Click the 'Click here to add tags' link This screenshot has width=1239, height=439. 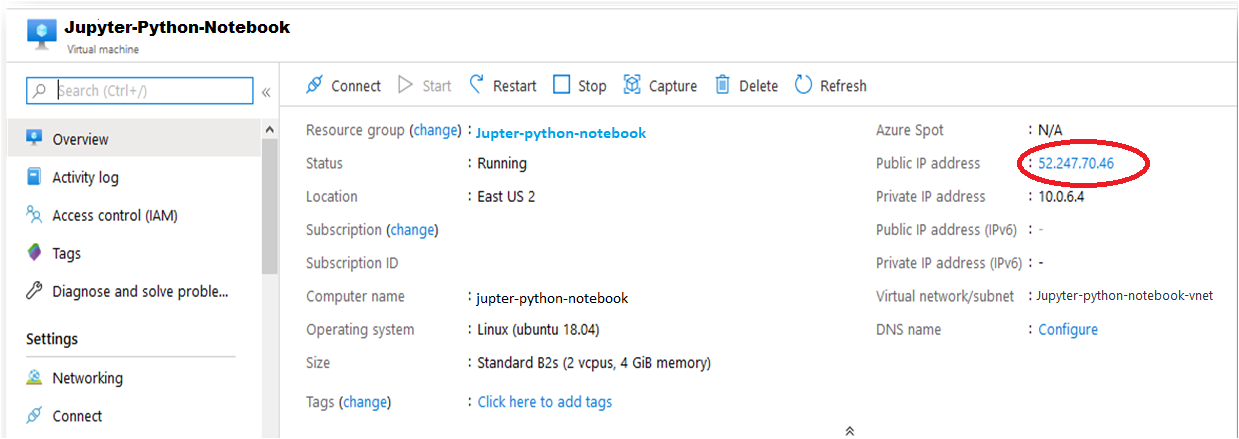[545, 402]
